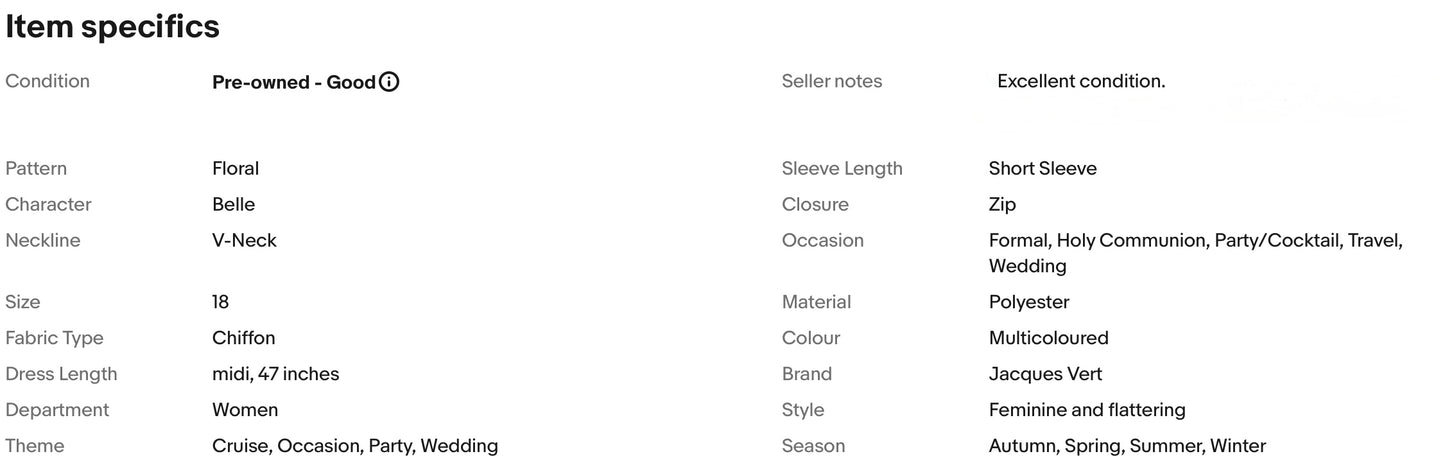Click the Zip closure value
The image size is (1445, 472).
coord(1002,204)
